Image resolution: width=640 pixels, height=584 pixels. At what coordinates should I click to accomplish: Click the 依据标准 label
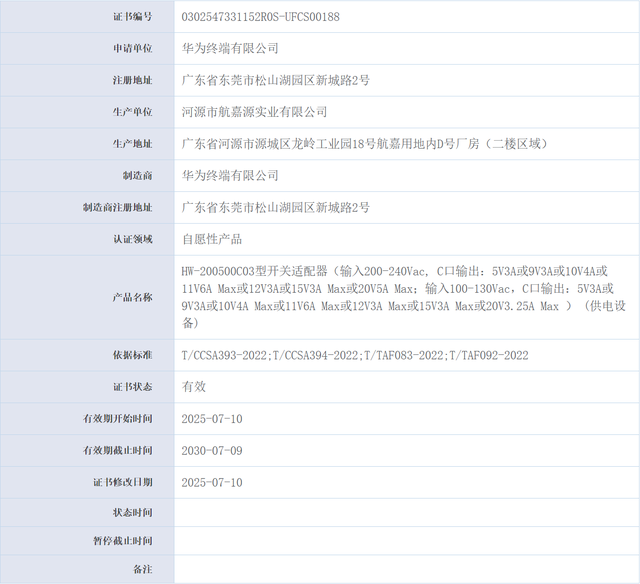133,355
